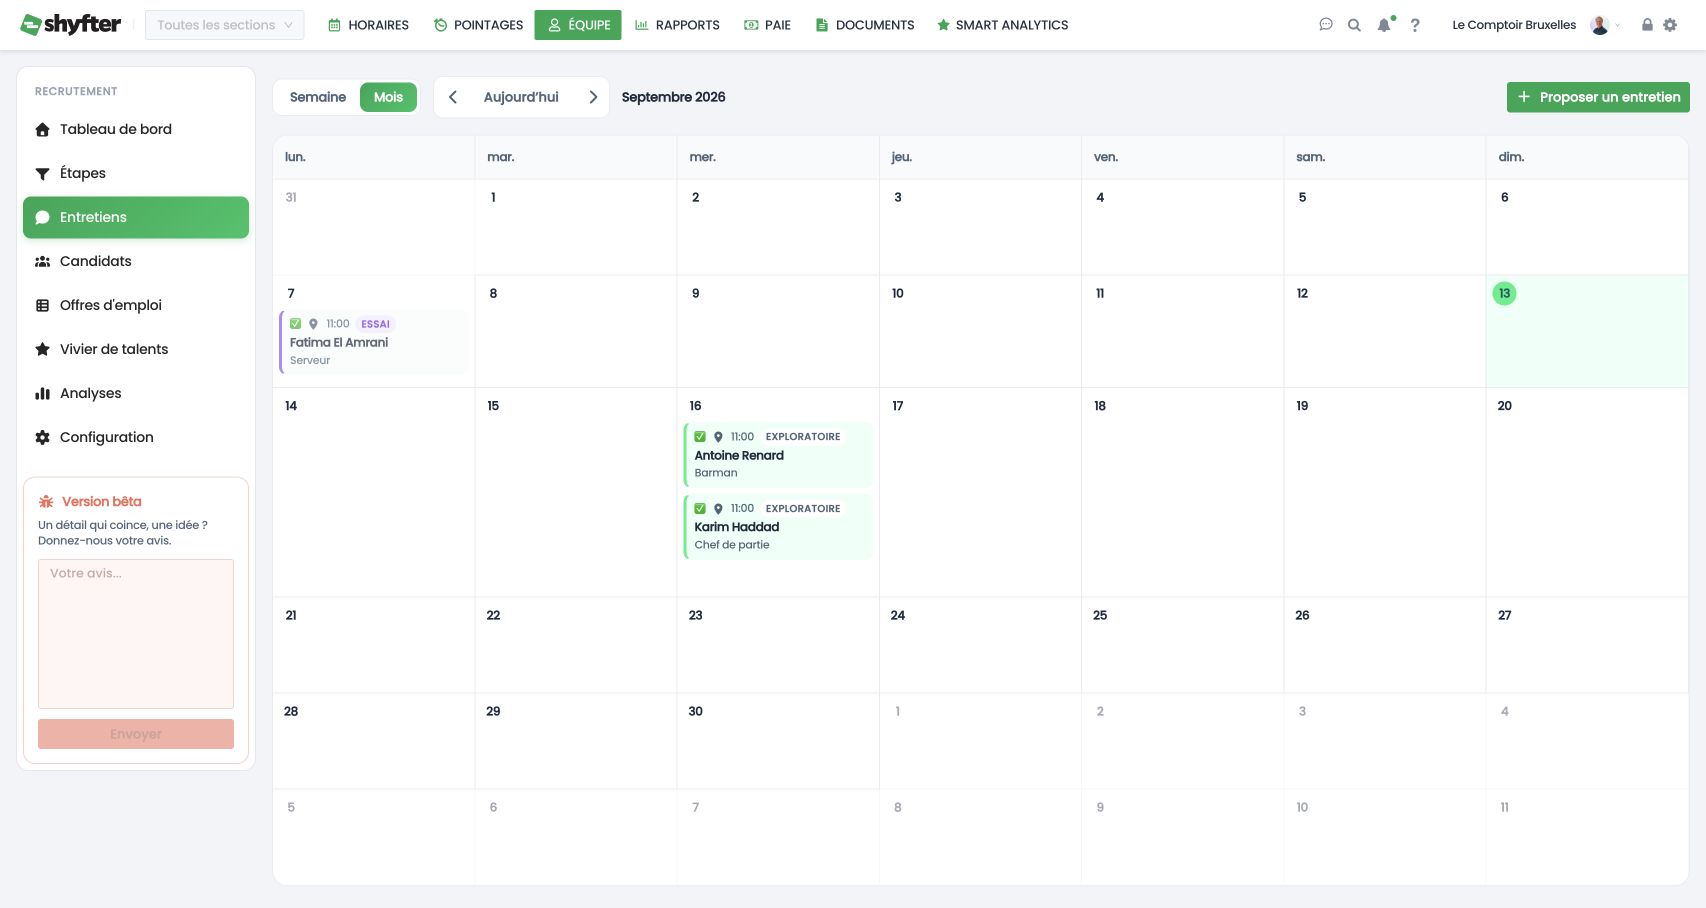Open the settings gear in header

tap(1670, 25)
